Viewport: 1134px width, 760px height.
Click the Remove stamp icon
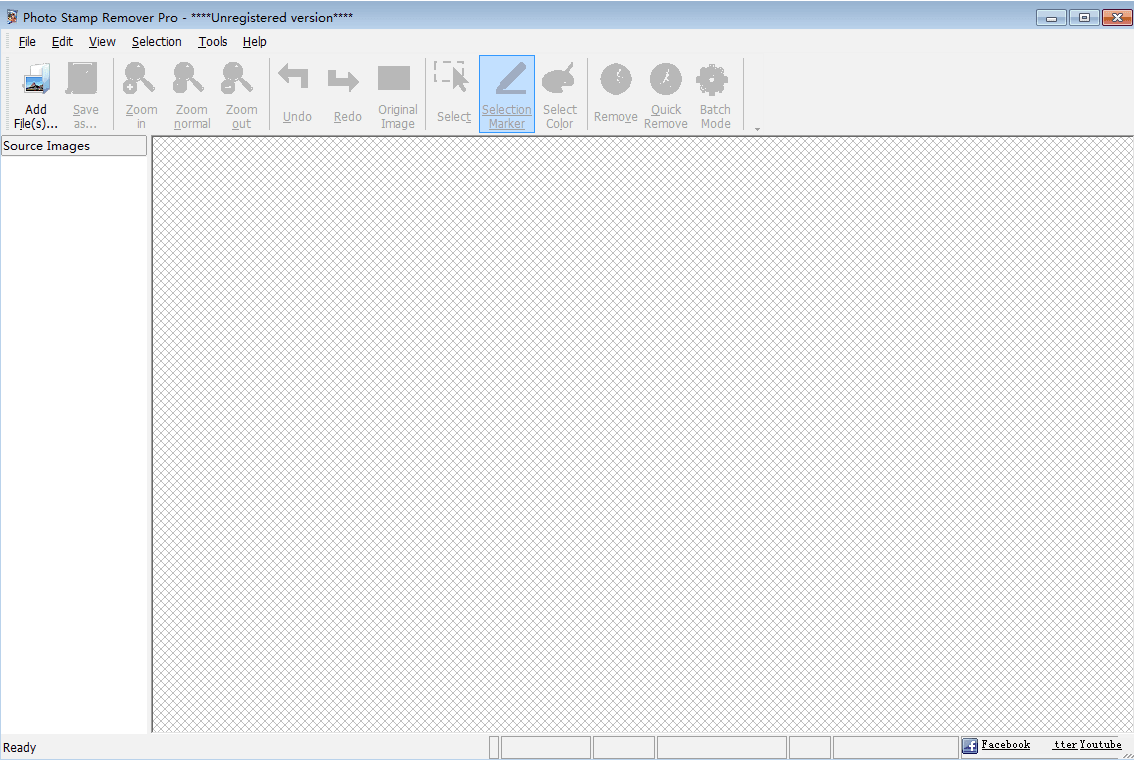coord(615,95)
